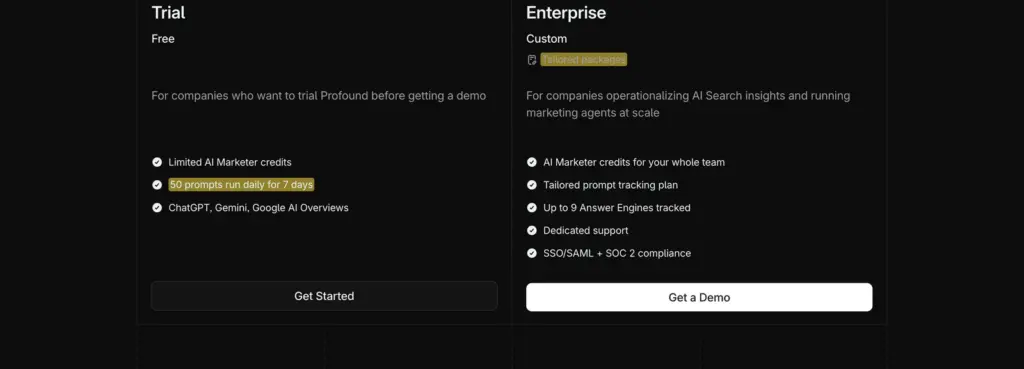The width and height of the screenshot is (1024, 369).
Task: Click the highlighted Tailored packages text
Action: pos(584,59)
